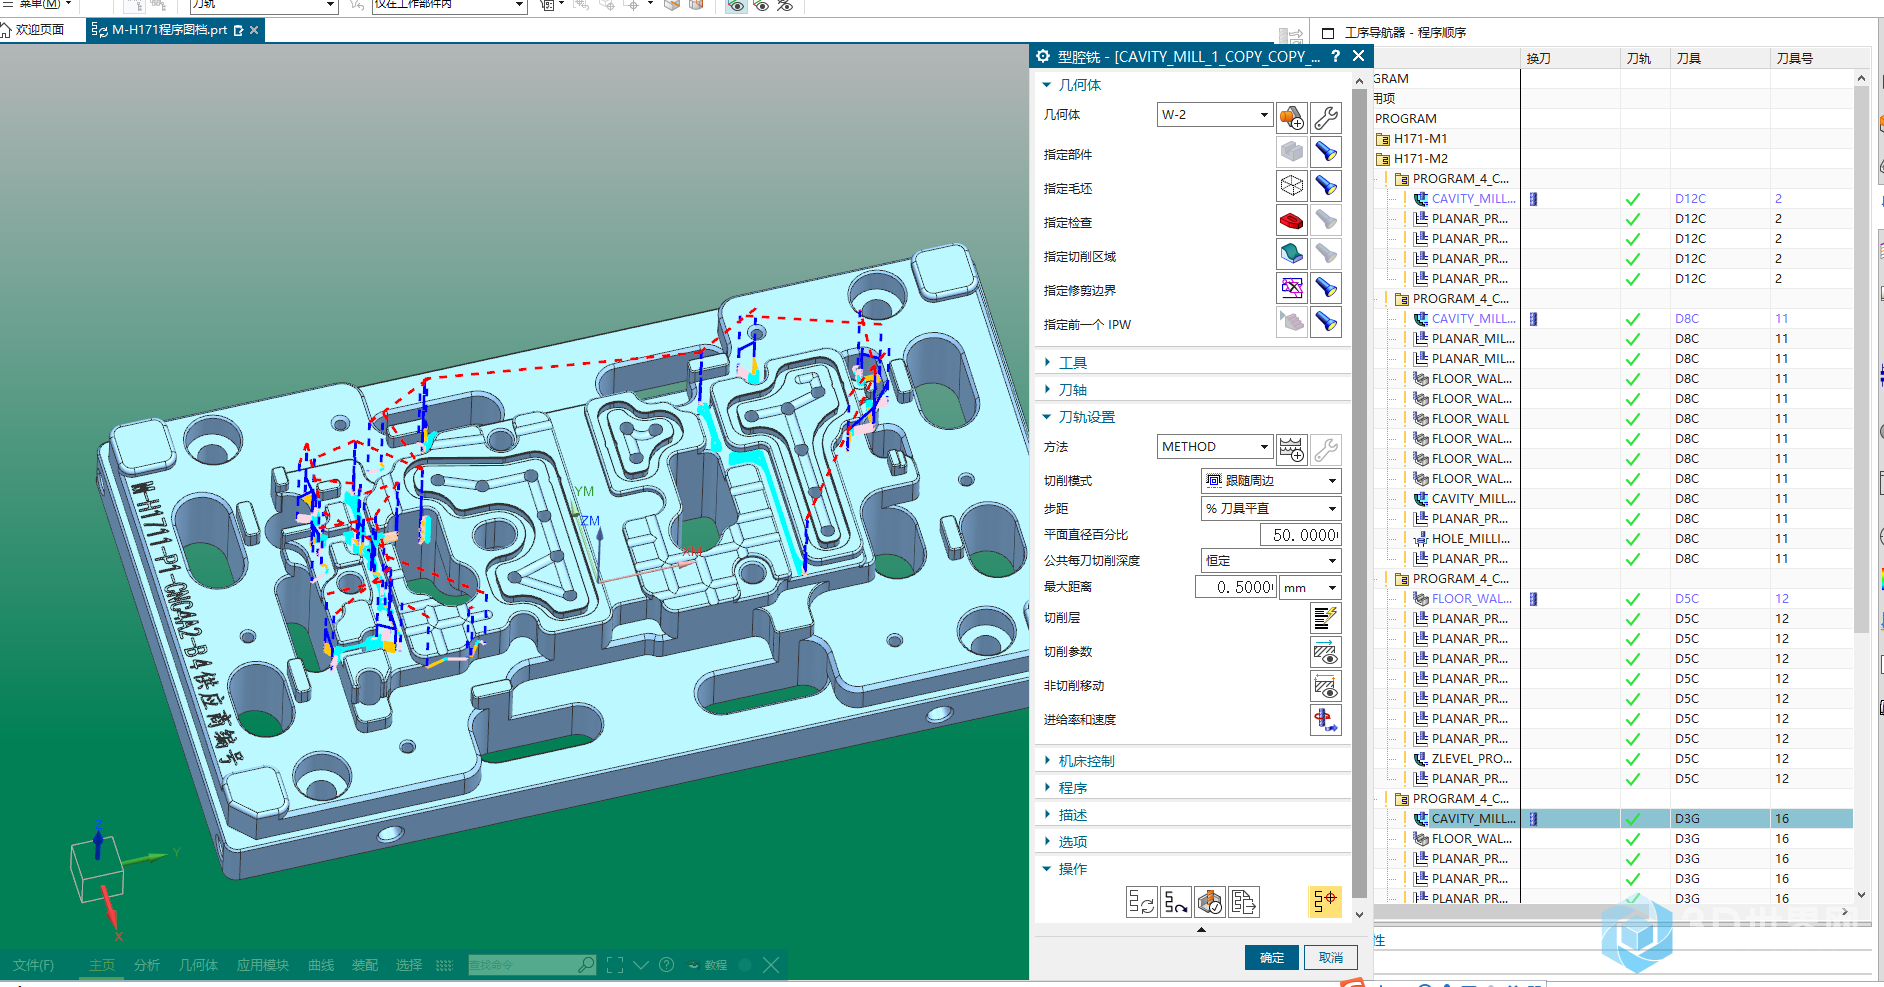Click the dialog settings gear icon

coord(1043,57)
